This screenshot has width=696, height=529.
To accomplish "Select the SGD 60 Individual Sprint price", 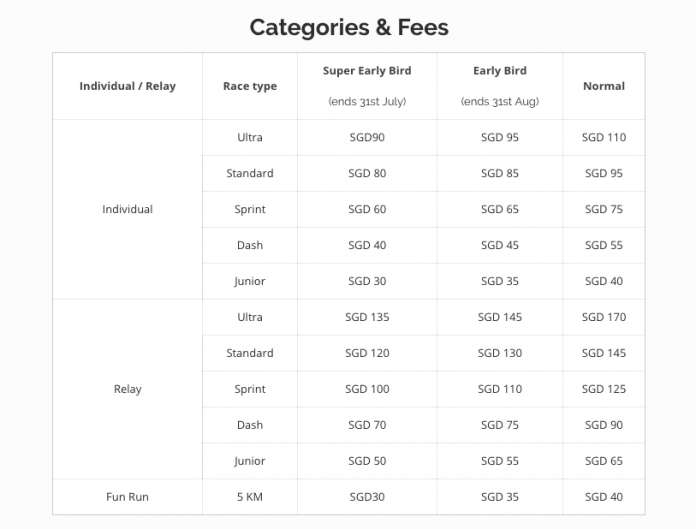I will [367, 209].
